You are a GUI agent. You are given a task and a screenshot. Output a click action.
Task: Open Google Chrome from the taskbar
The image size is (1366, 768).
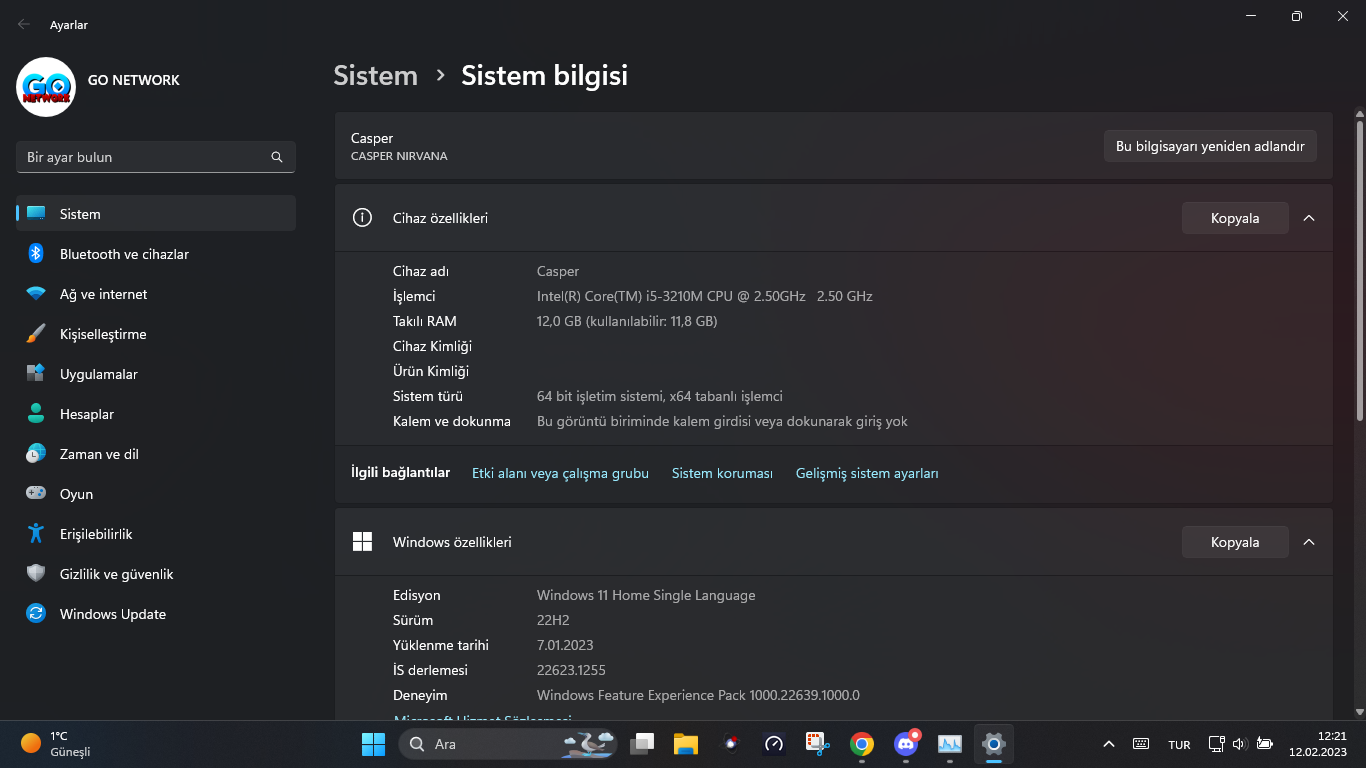(x=861, y=744)
